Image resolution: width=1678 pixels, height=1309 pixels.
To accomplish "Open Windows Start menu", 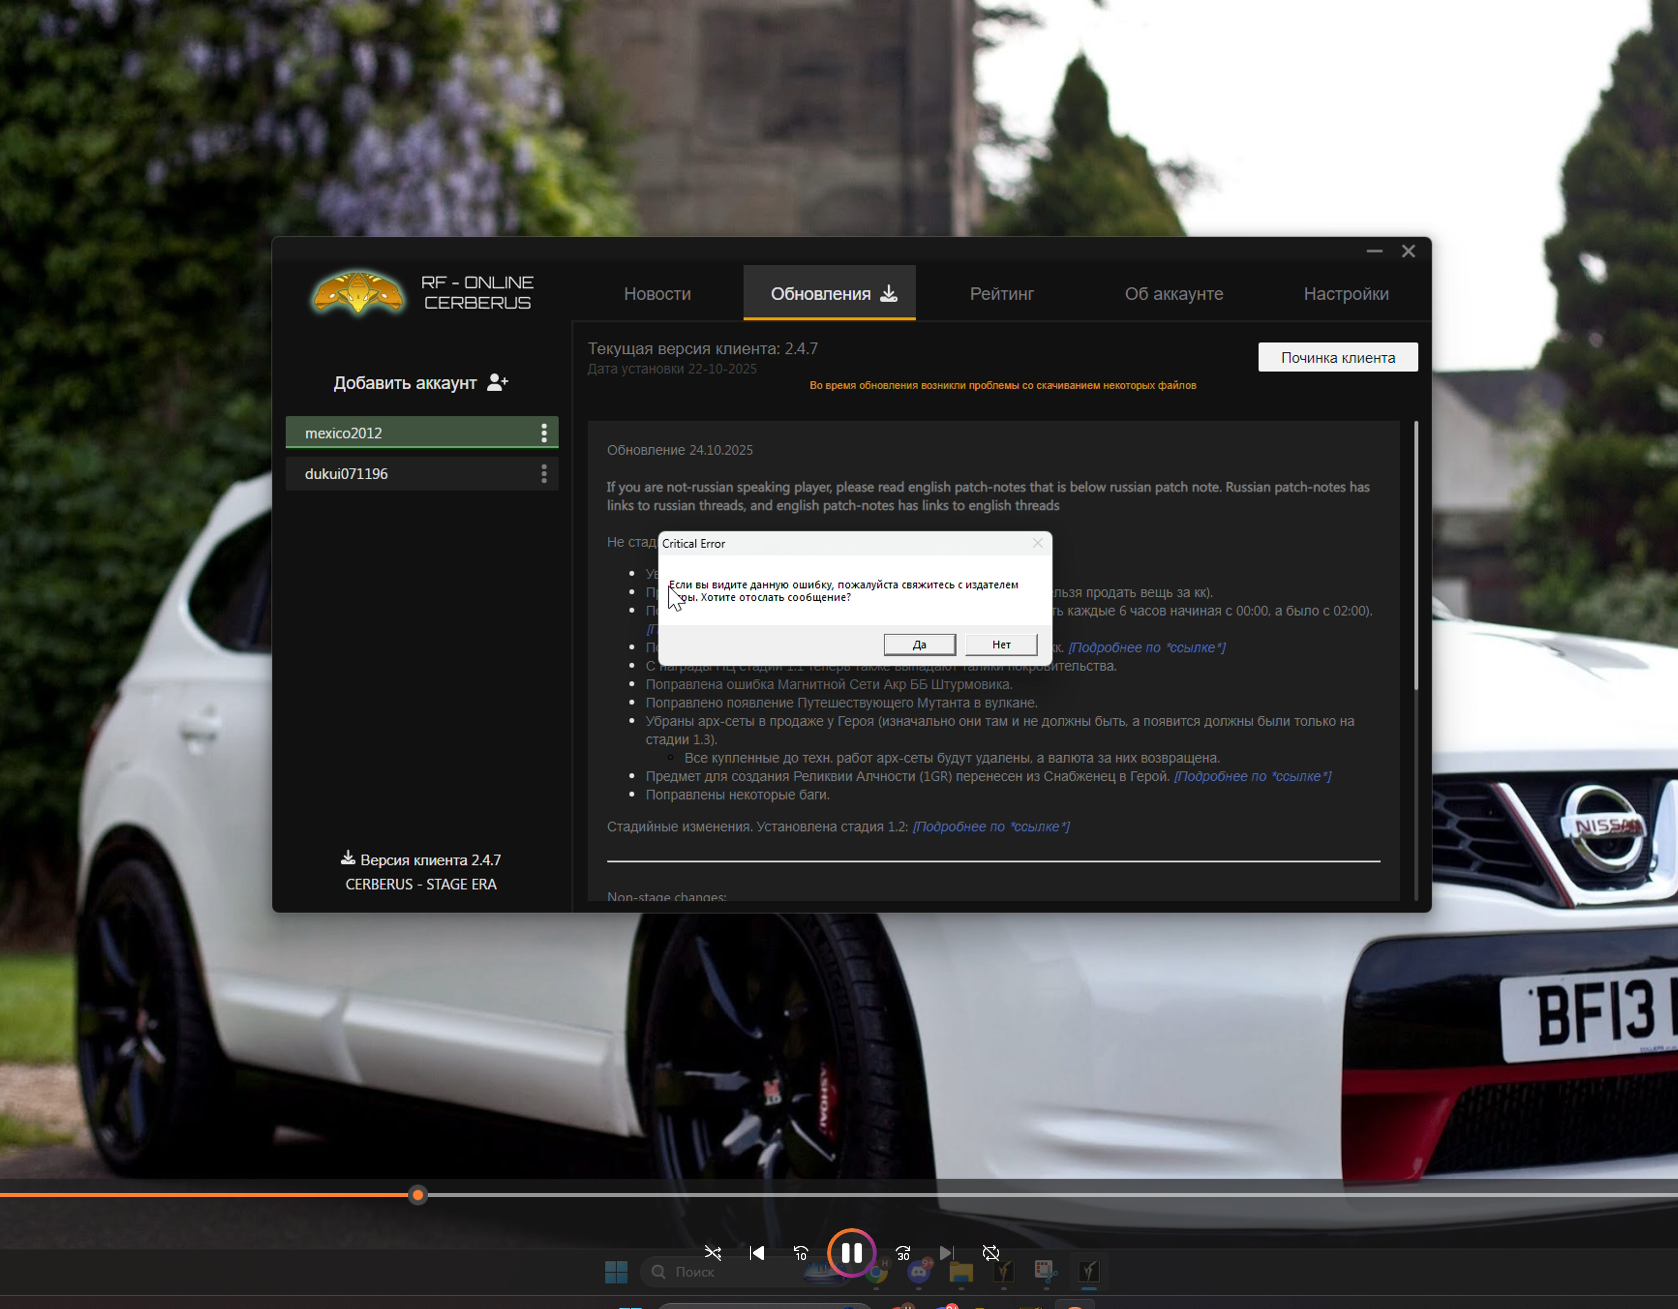I will point(616,1272).
